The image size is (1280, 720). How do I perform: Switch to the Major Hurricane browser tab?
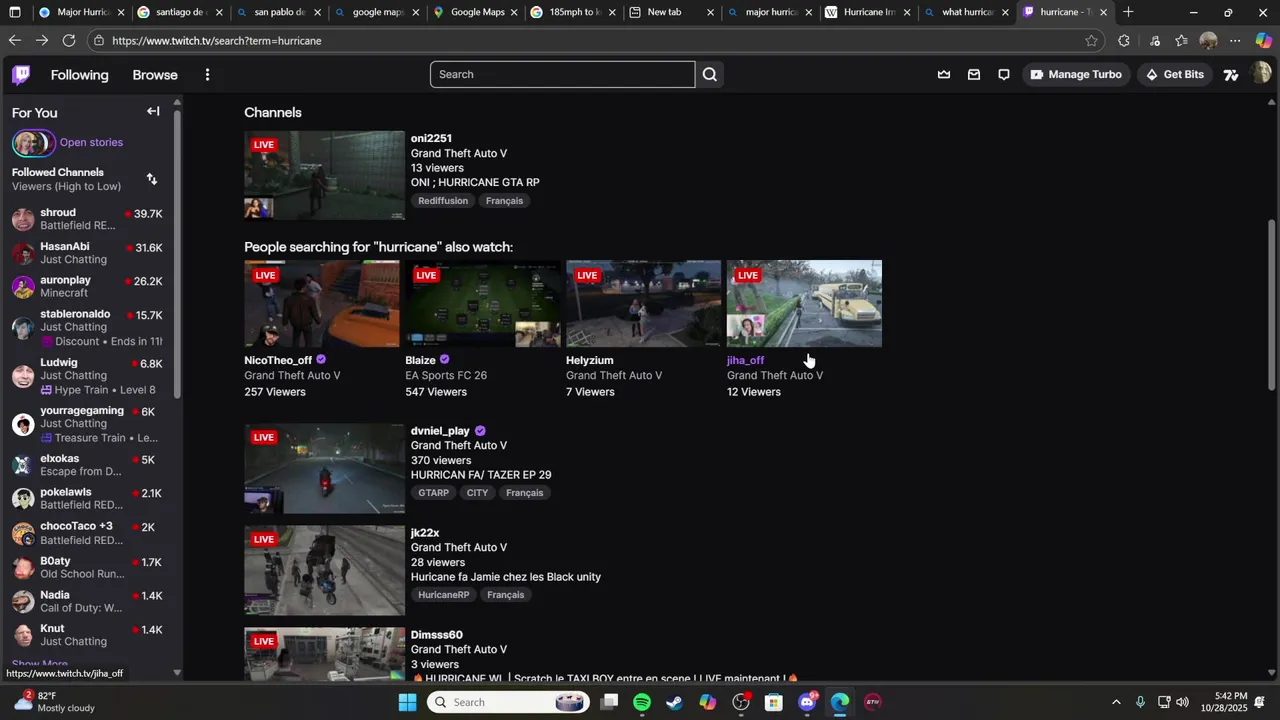point(82,12)
